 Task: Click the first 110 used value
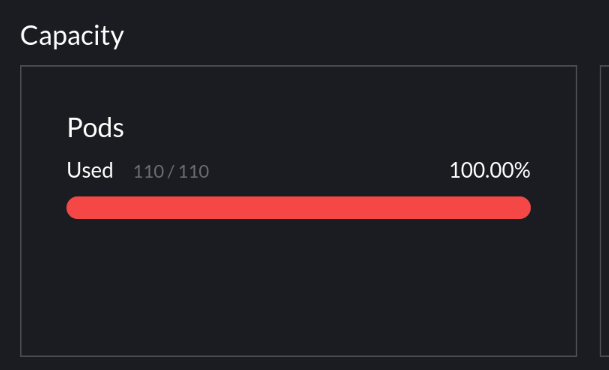(x=149, y=172)
